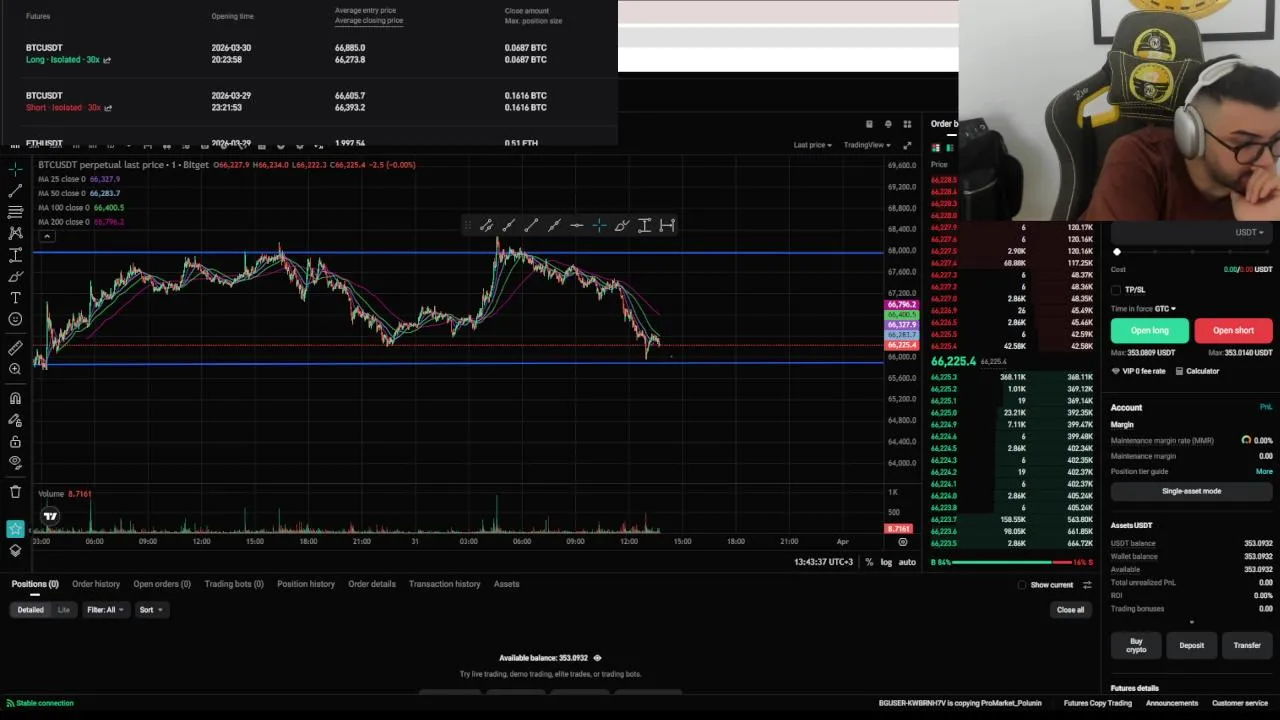Open the Calculator

[x=1197, y=371]
